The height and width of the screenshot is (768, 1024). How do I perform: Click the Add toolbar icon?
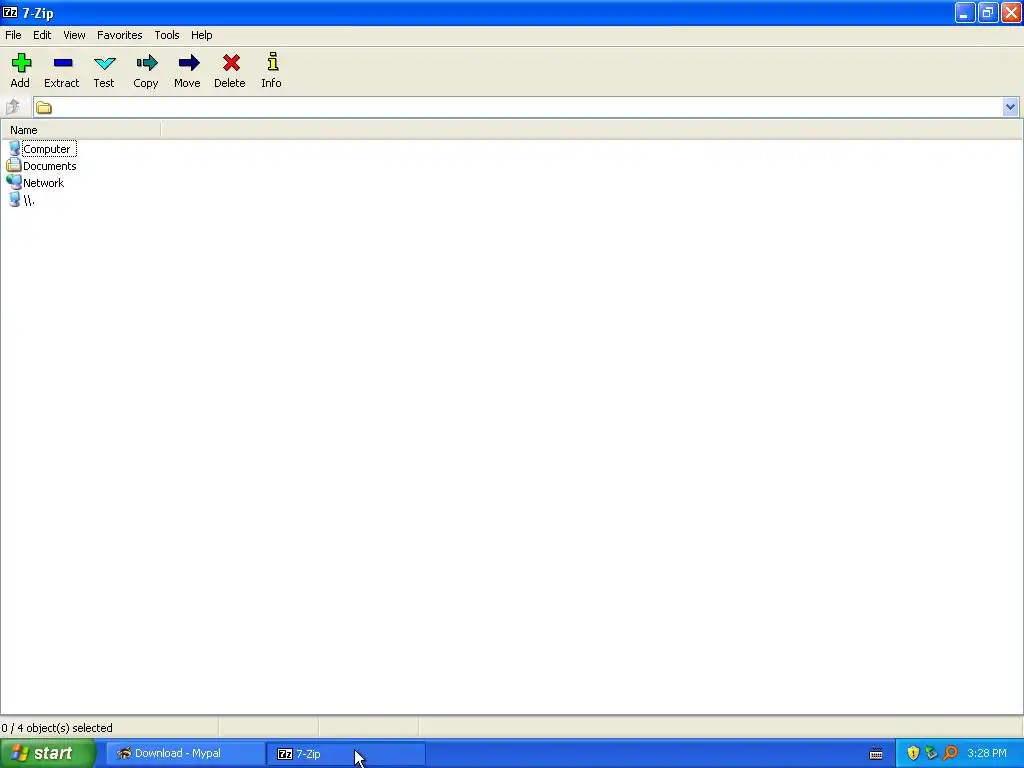pyautogui.click(x=21, y=63)
